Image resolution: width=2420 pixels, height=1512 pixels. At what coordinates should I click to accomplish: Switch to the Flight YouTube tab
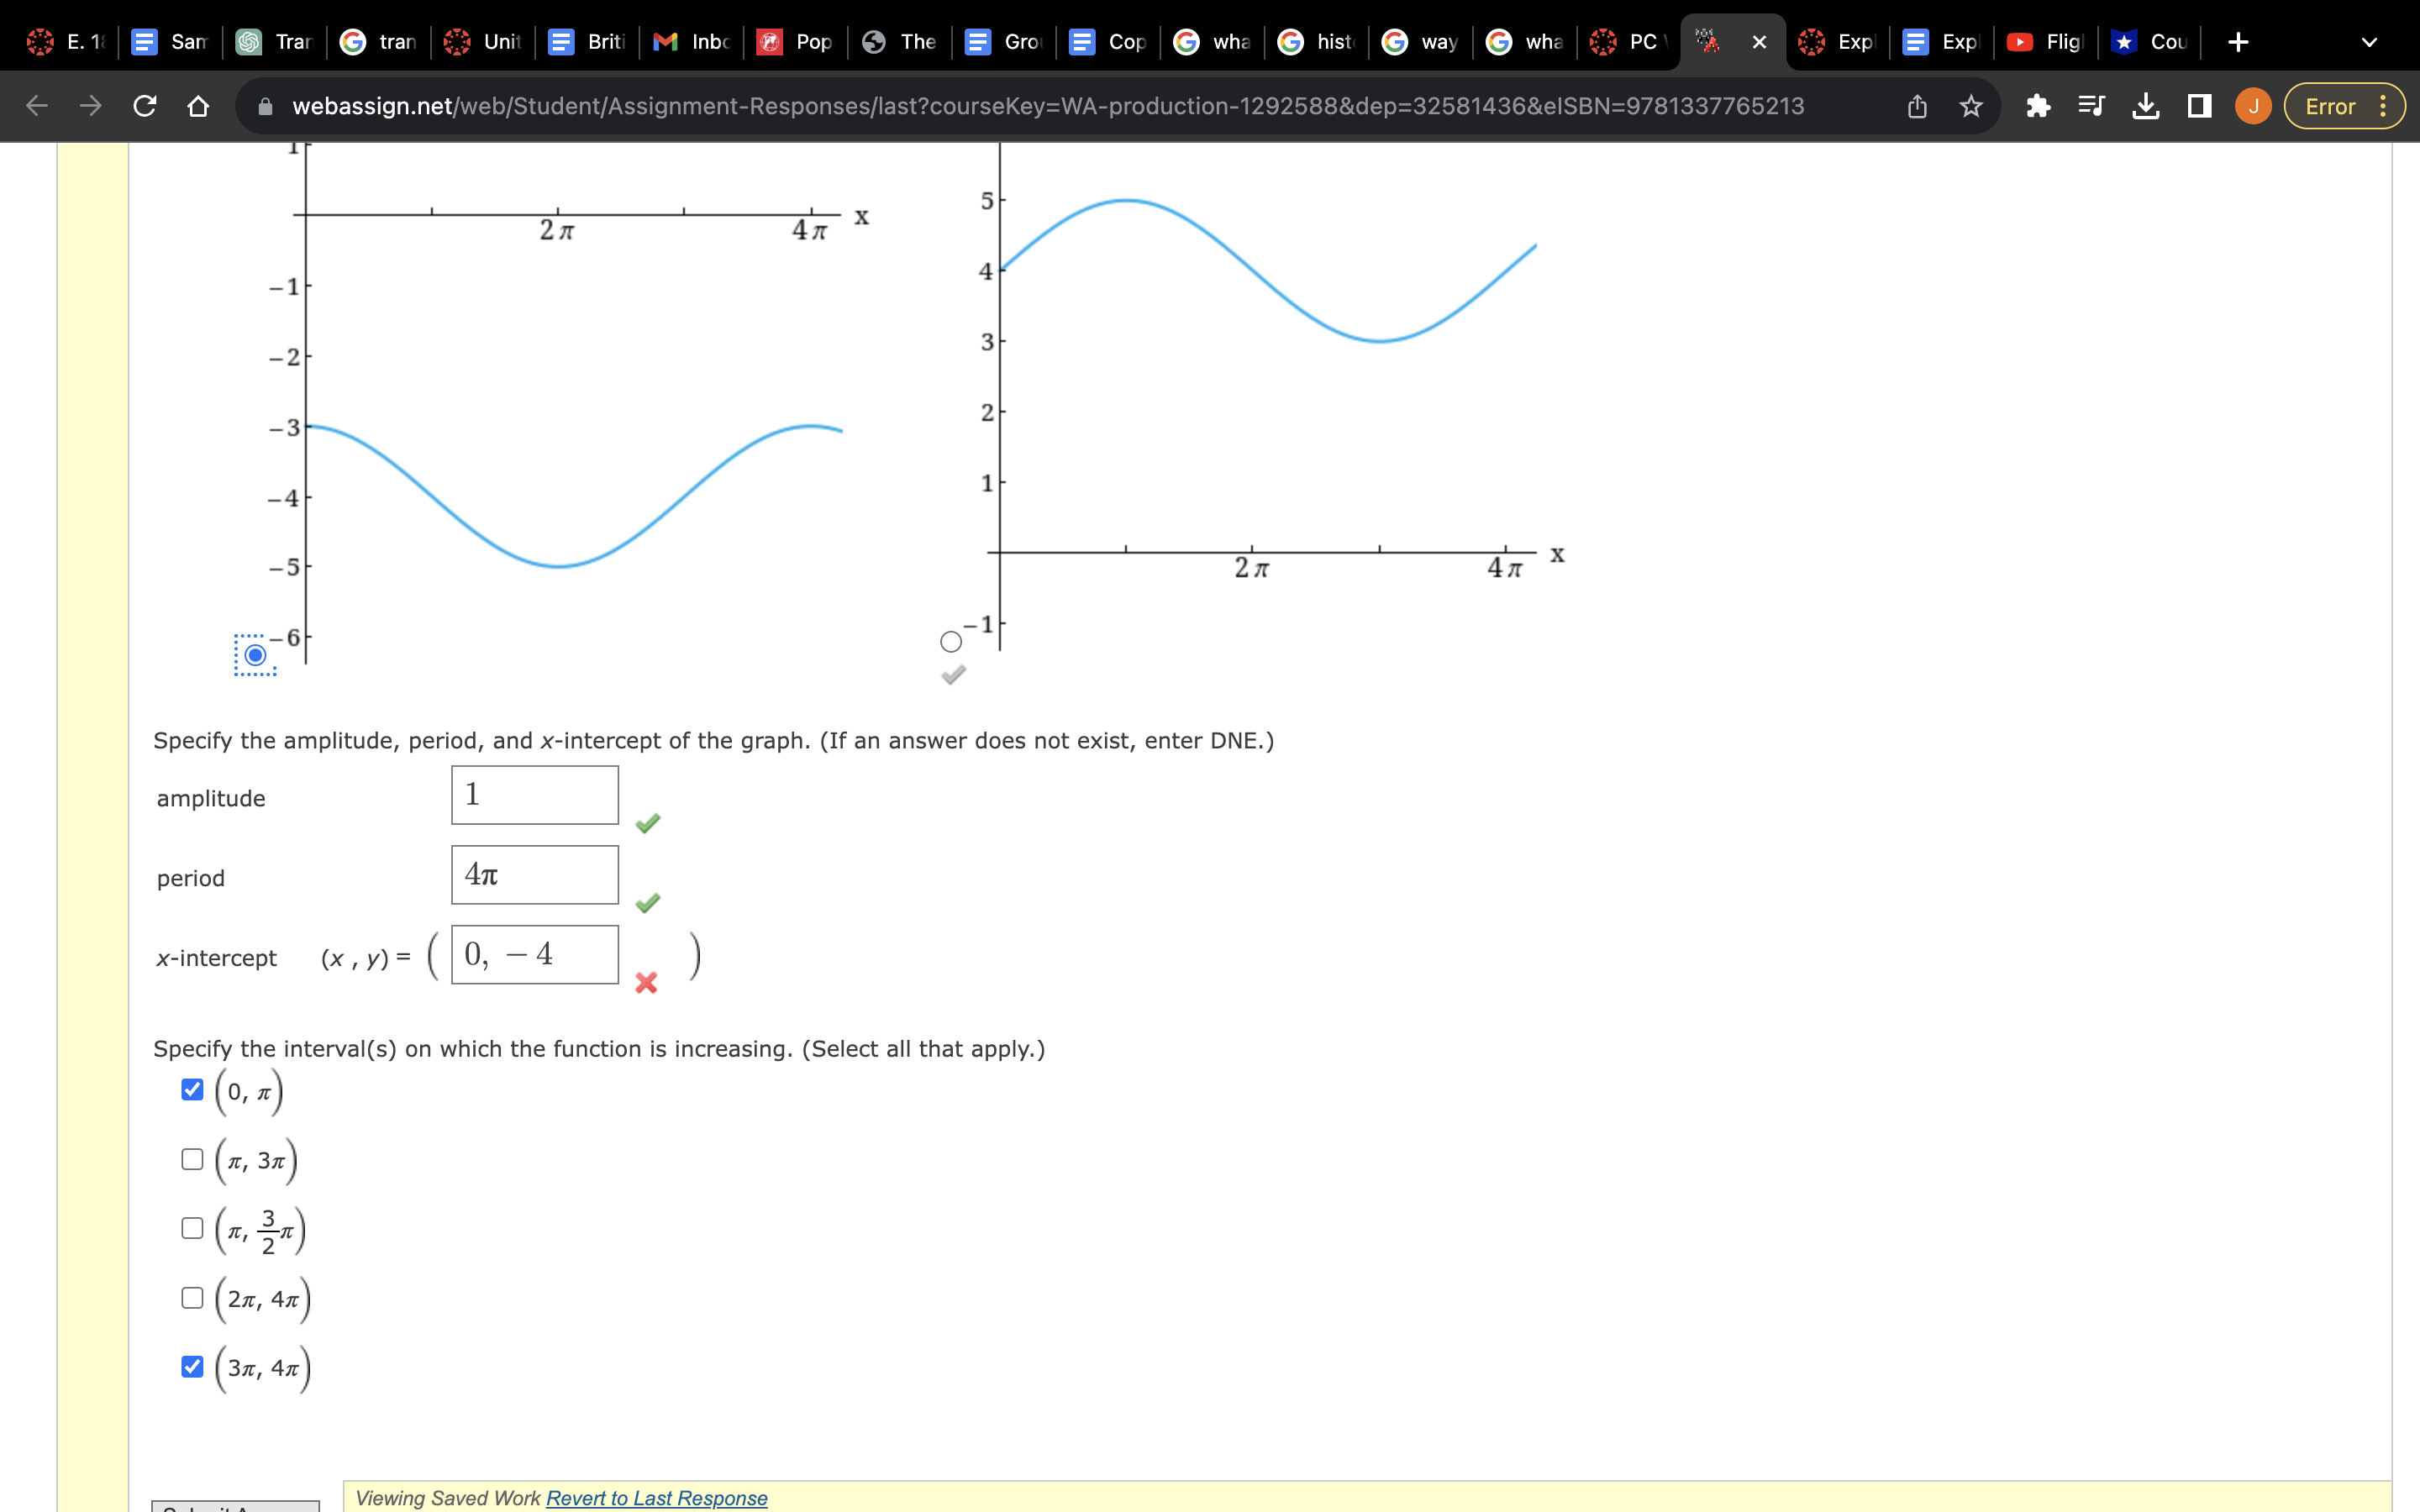(x=2046, y=42)
